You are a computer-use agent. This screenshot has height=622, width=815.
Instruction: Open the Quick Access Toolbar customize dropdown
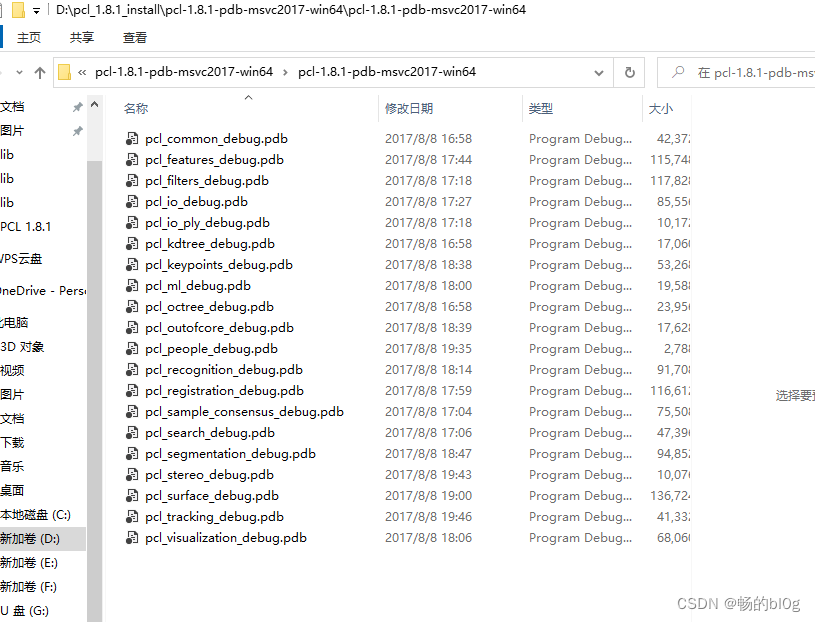[36, 9]
